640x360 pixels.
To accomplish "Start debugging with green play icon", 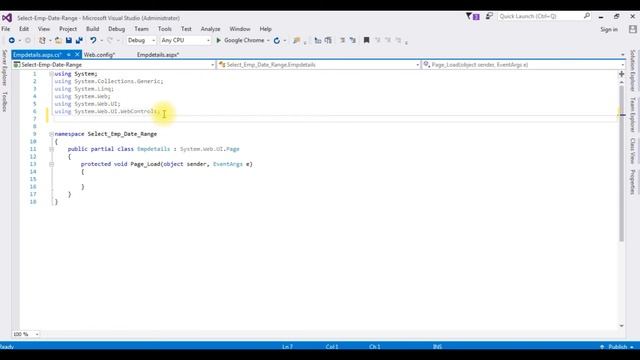I will pos(218,40).
